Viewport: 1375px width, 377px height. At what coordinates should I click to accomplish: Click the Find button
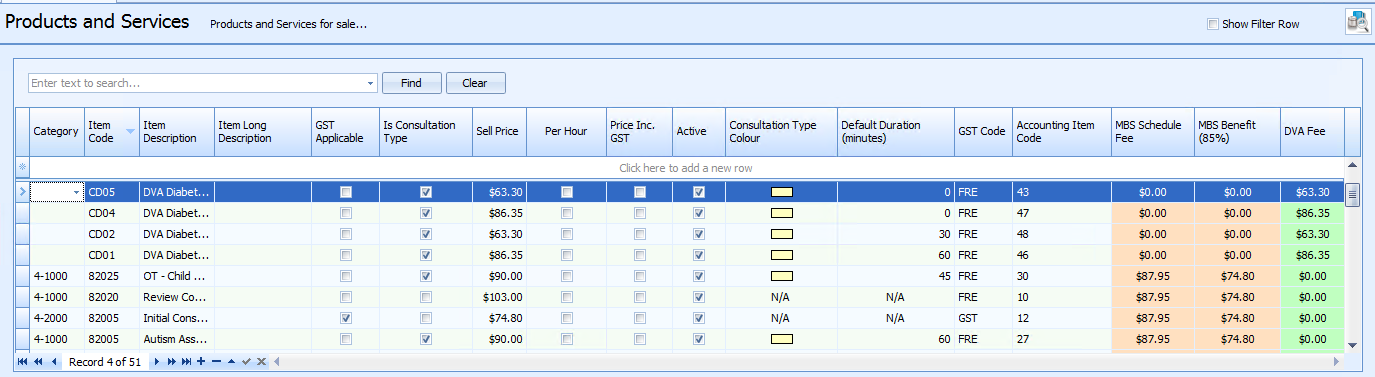pyautogui.click(x=411, y=83)
